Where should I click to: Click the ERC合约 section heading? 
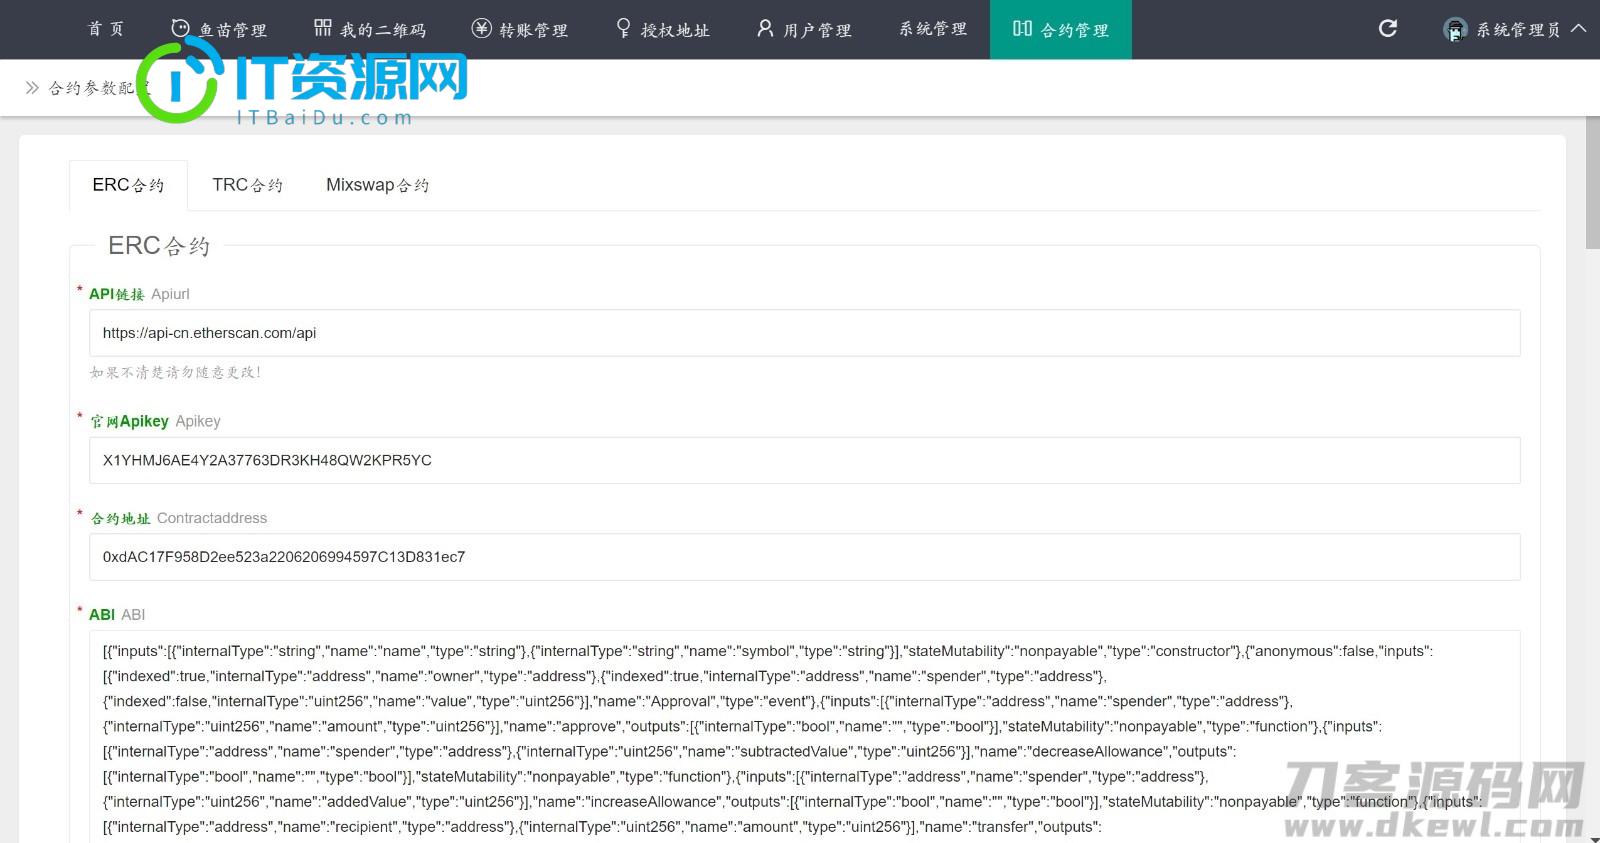[159, 246]
